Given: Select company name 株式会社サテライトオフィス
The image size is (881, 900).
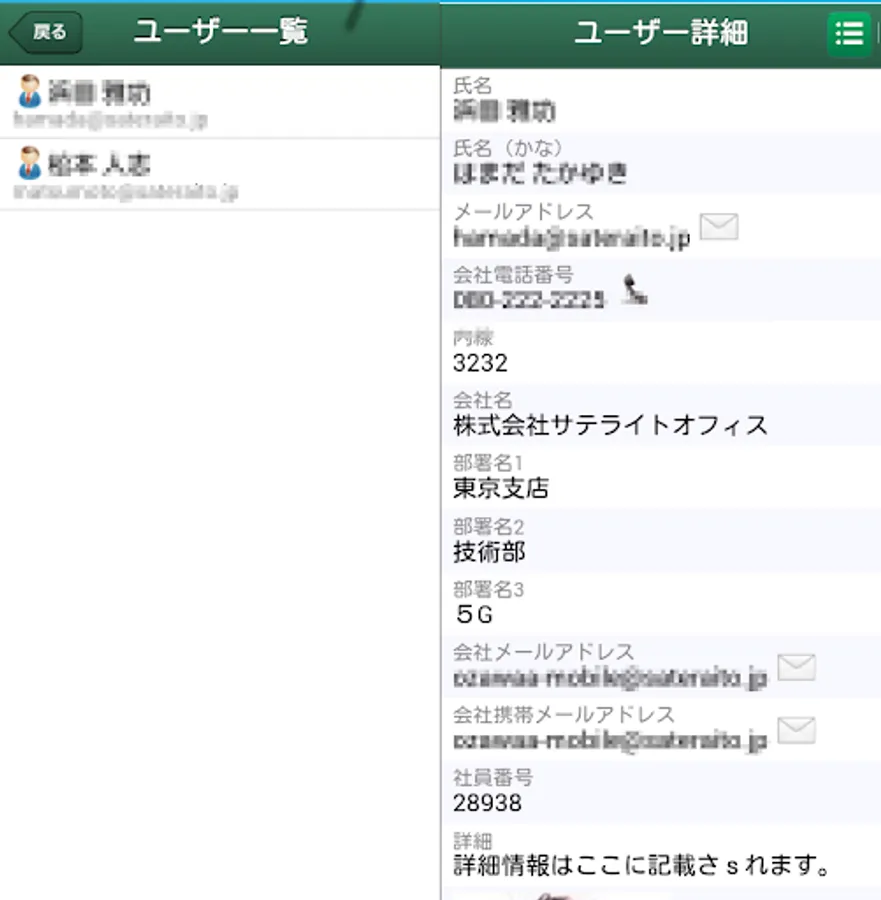Looking at the screenshot, I should (610, 425).
